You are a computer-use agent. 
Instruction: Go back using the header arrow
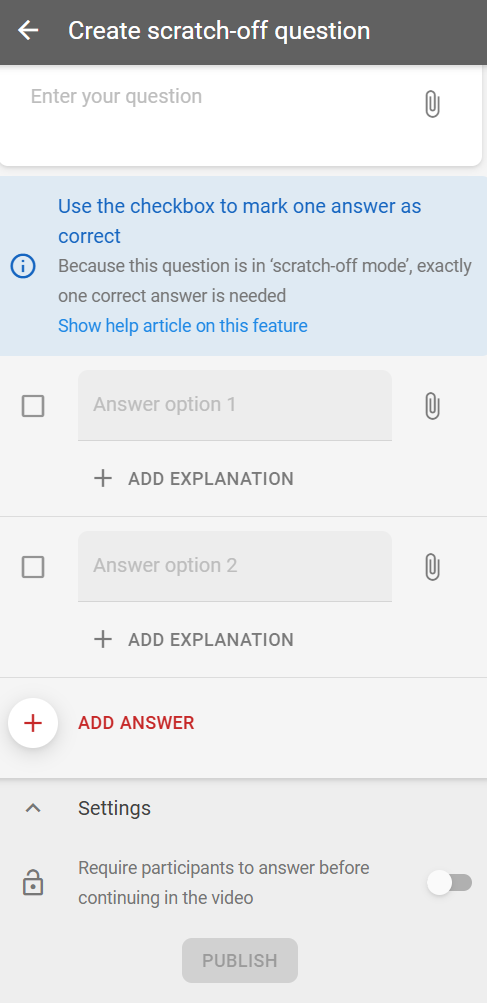click(x=28, y=30)
